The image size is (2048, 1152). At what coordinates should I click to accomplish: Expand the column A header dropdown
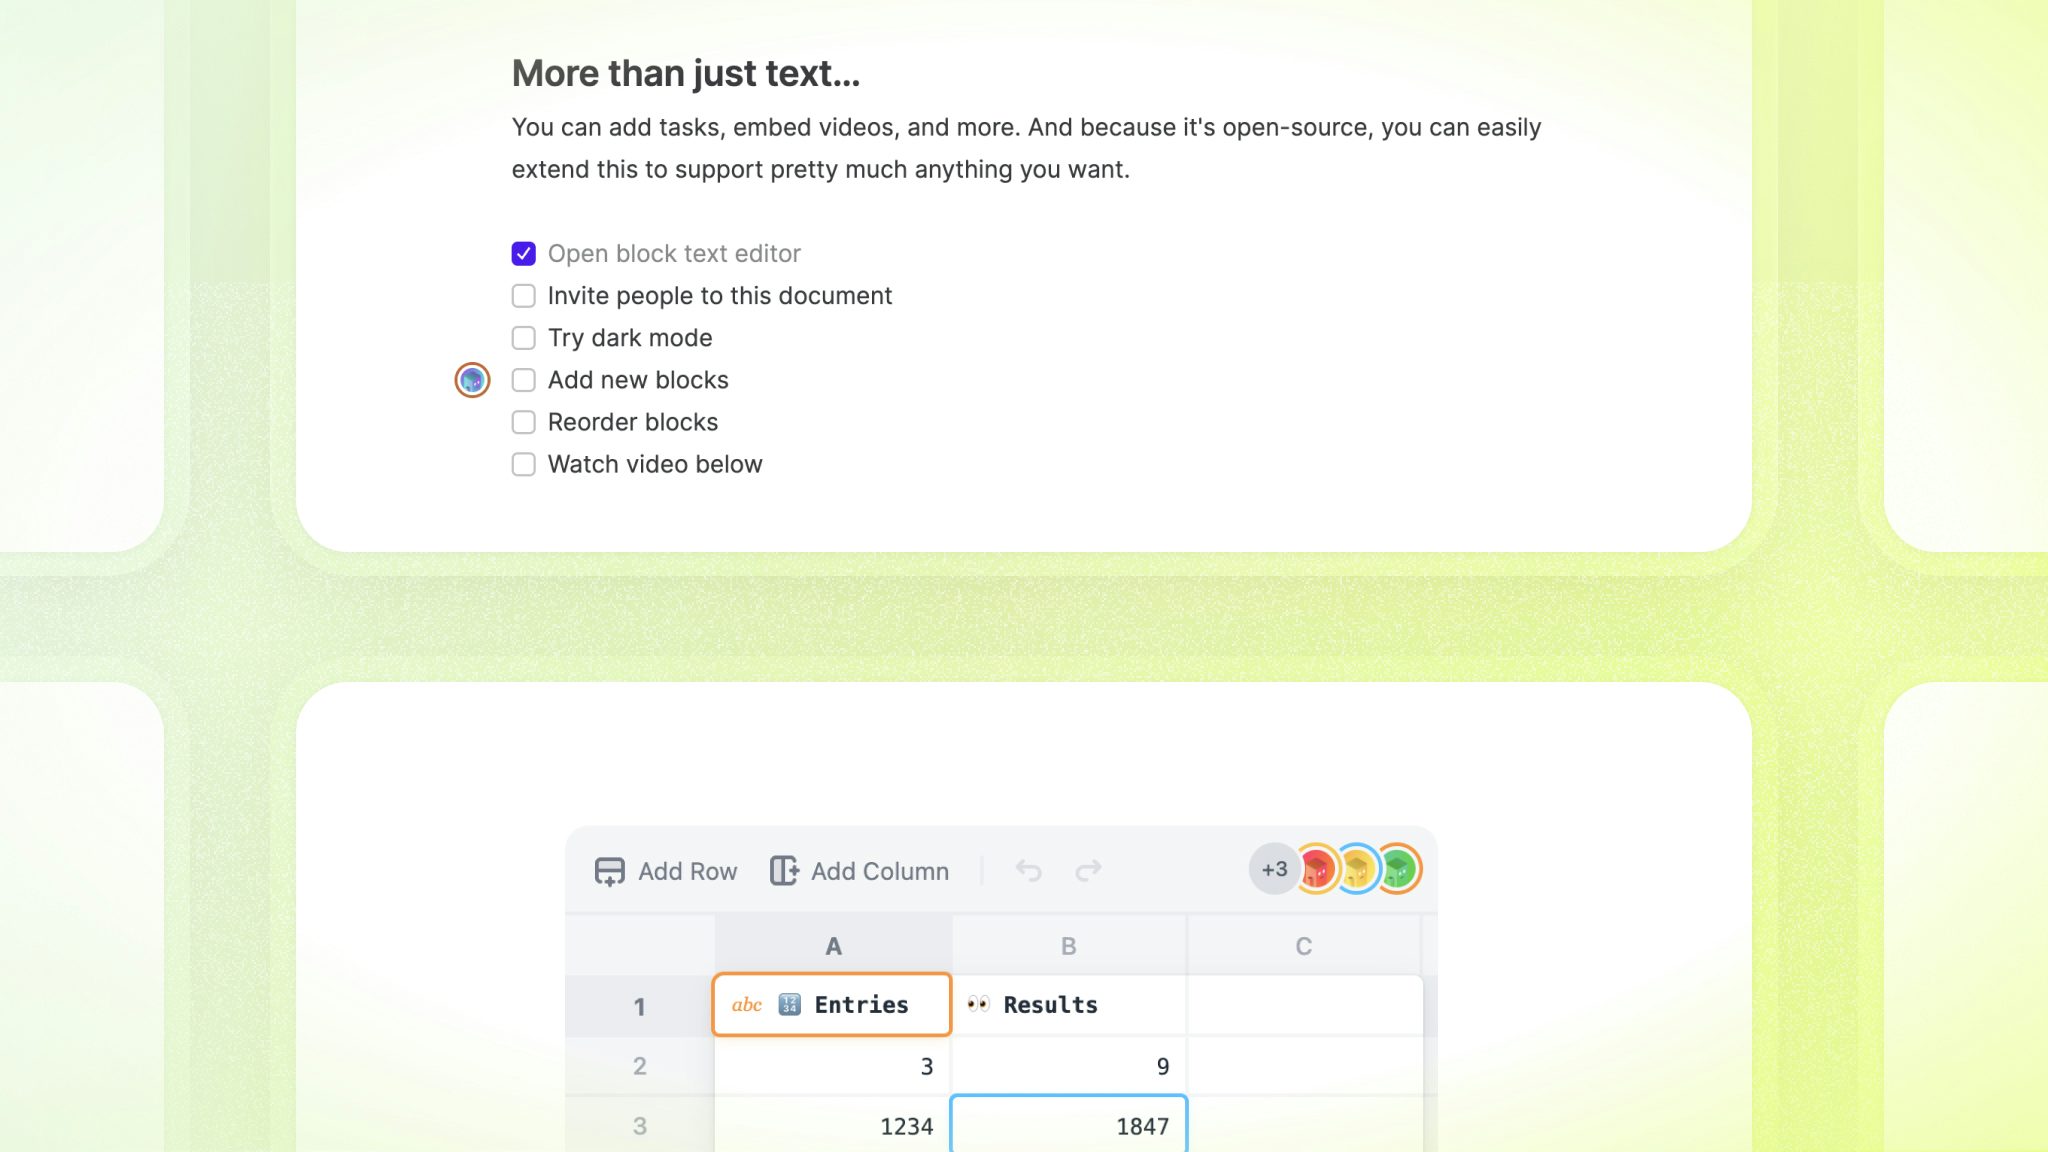[833, 945]
